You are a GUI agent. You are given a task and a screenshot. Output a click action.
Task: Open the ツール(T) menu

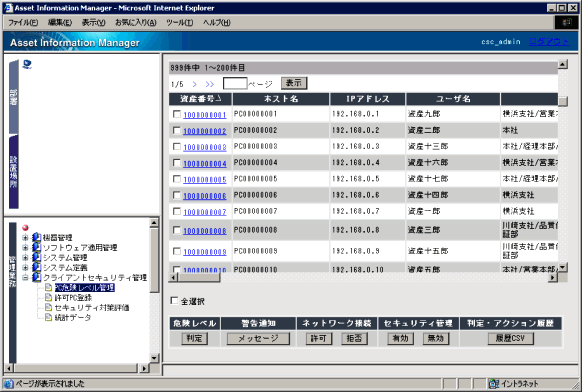[x=179, y=23]
